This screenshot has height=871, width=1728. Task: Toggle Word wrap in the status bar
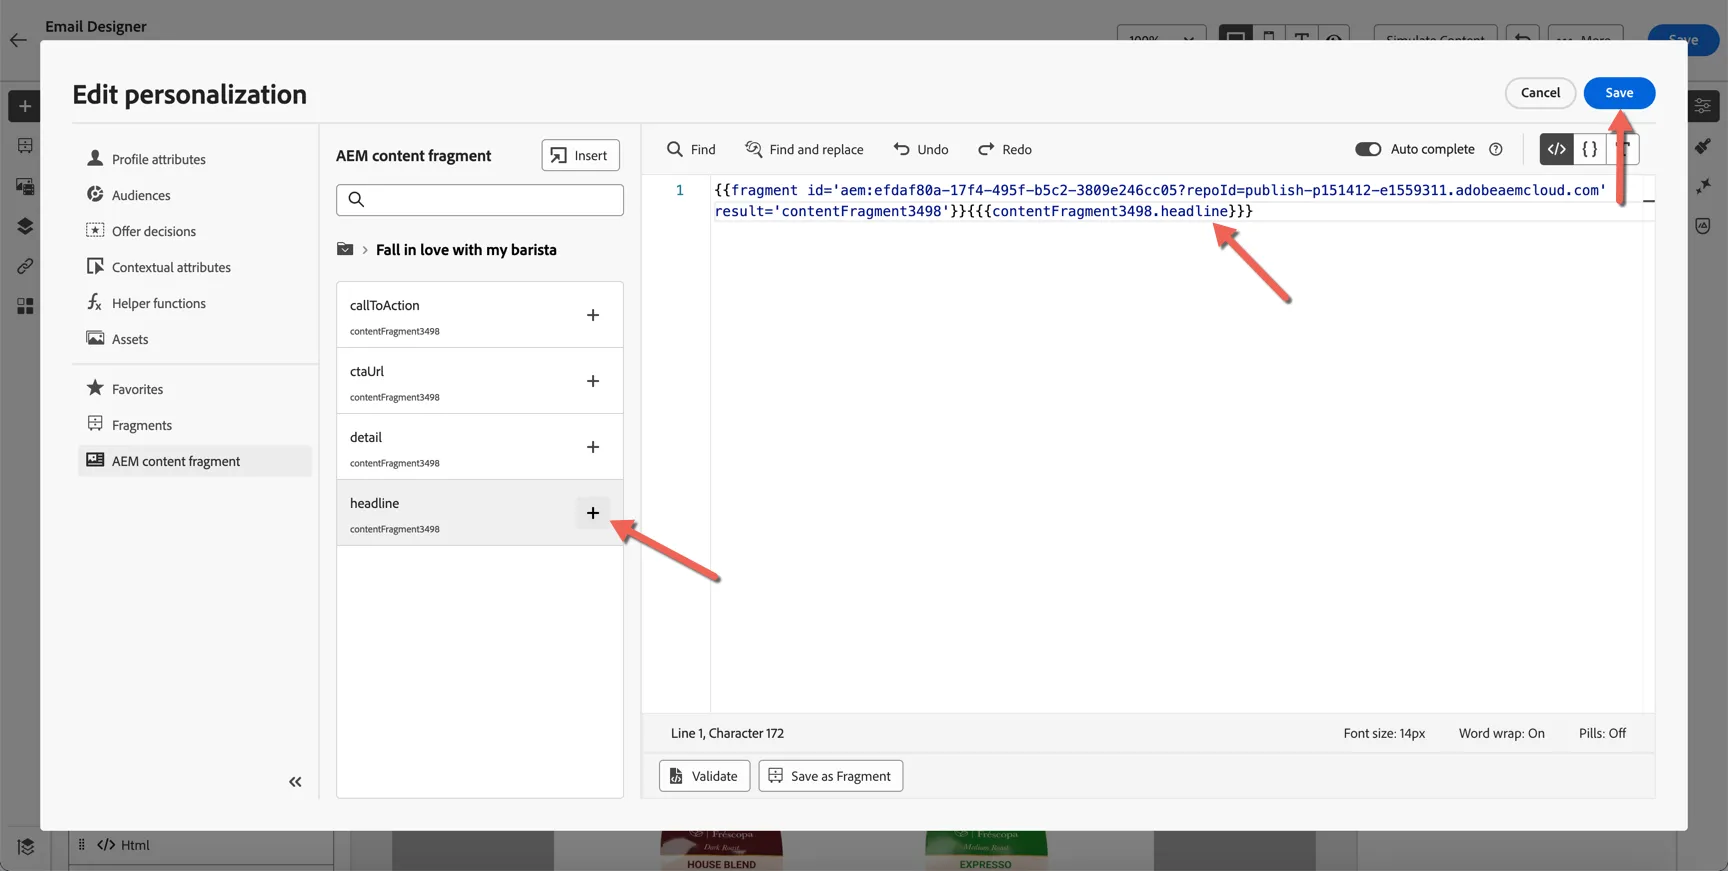pyautogui.click(x=1501, y=733)
